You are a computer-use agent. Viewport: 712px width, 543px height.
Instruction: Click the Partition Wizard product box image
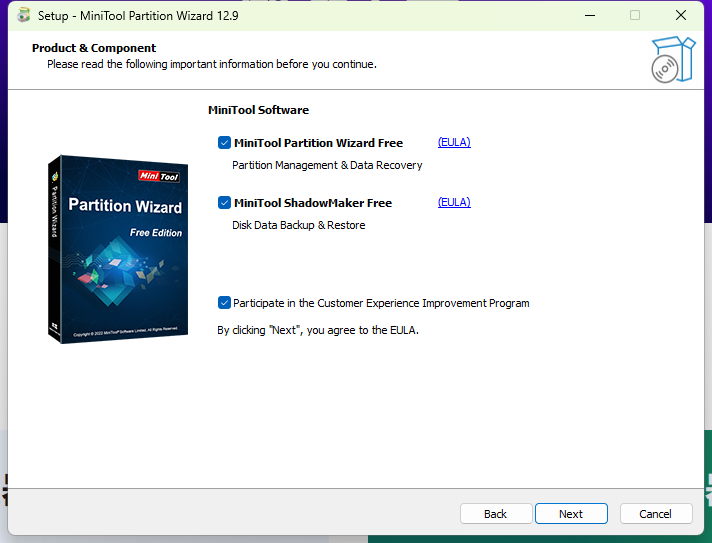(x=118, y=249)
